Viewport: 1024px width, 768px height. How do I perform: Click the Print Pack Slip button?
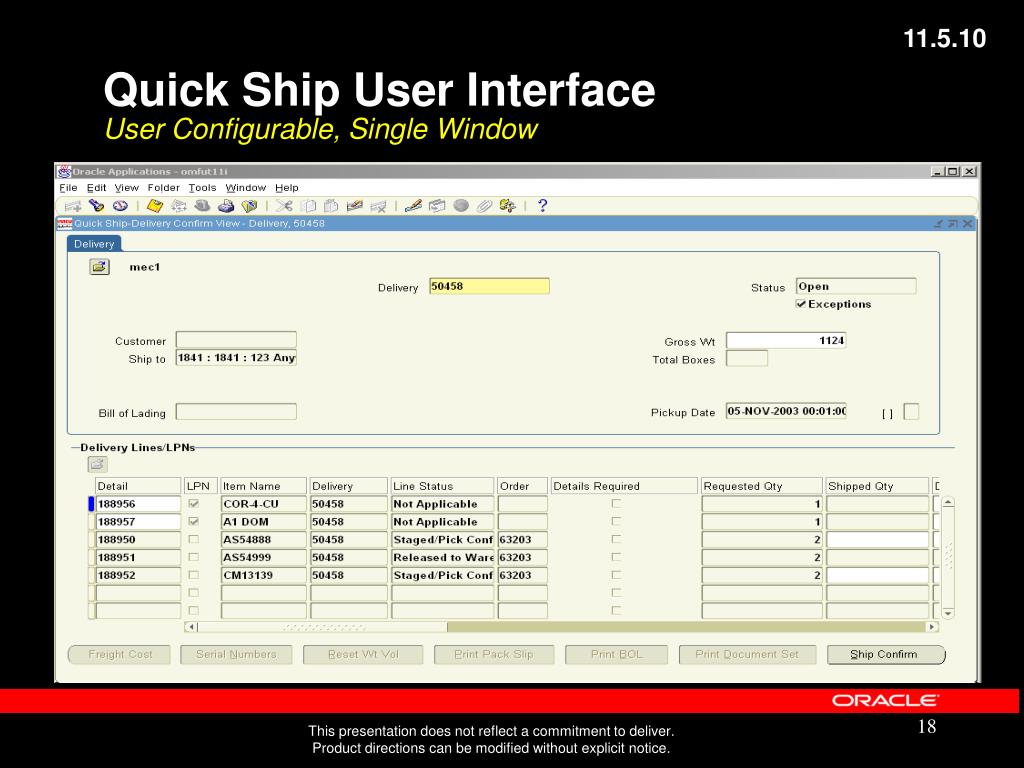point(494,654)
